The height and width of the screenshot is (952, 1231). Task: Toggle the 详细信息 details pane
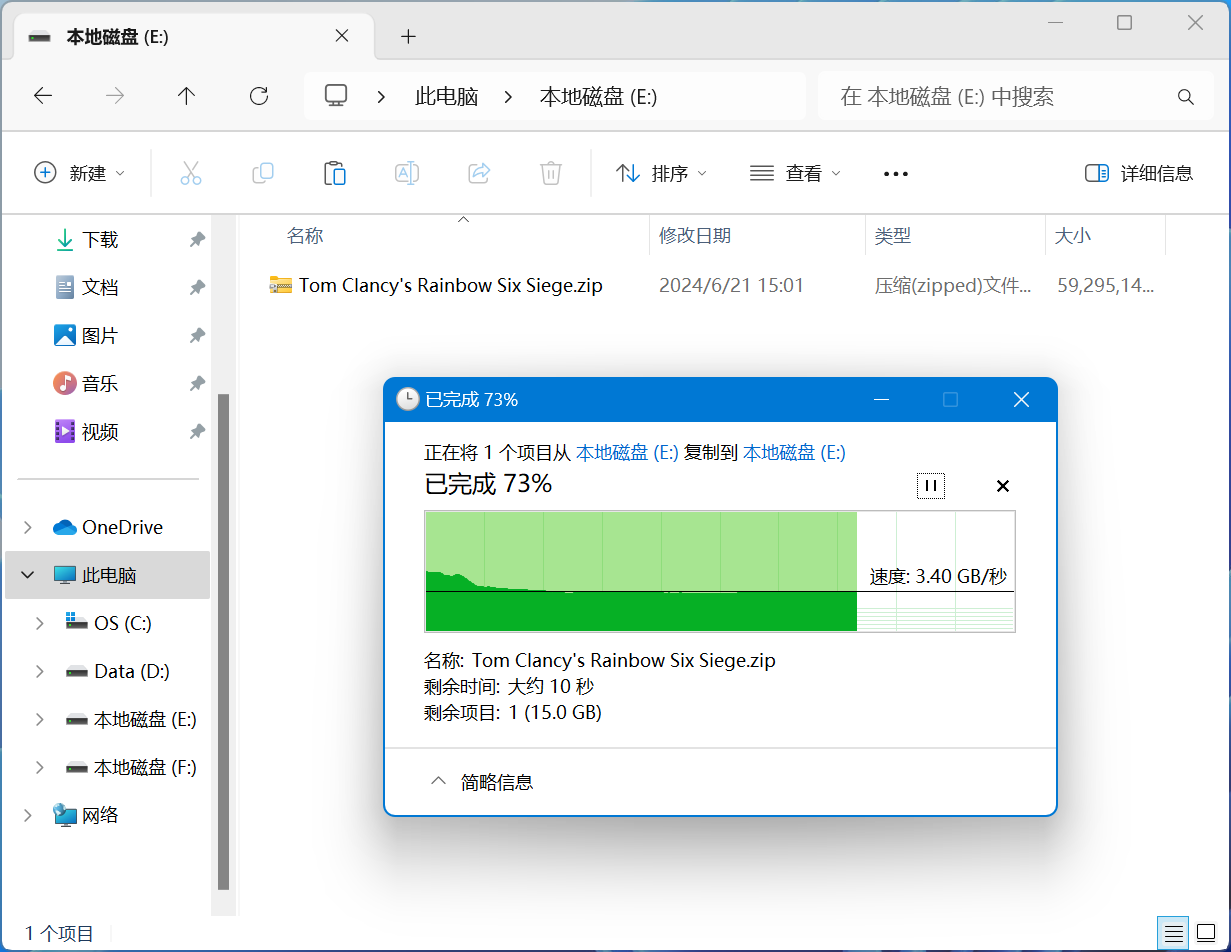click(x=1140, y=172)
